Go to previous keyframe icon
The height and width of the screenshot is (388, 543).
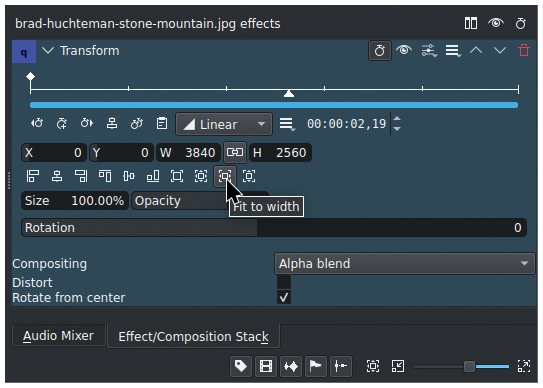pyautogui.click(x=37, y=123)
